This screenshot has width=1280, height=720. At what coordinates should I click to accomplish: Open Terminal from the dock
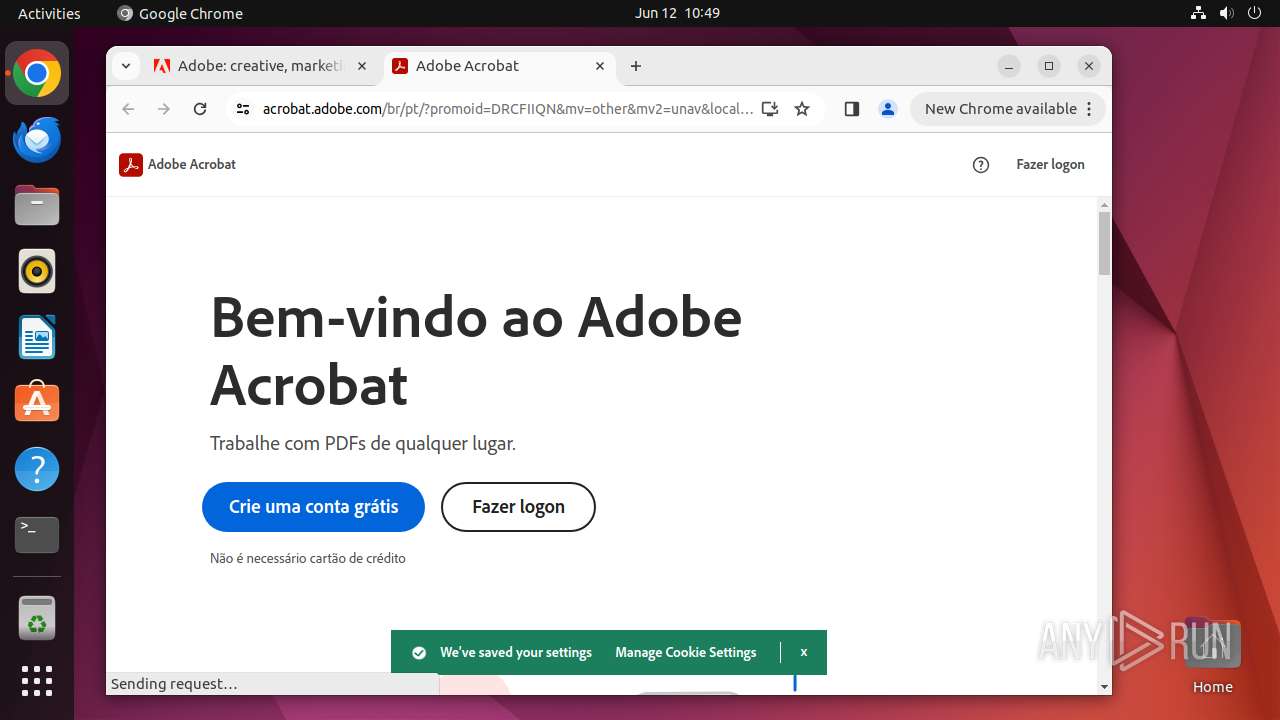(x=37, y=534)
